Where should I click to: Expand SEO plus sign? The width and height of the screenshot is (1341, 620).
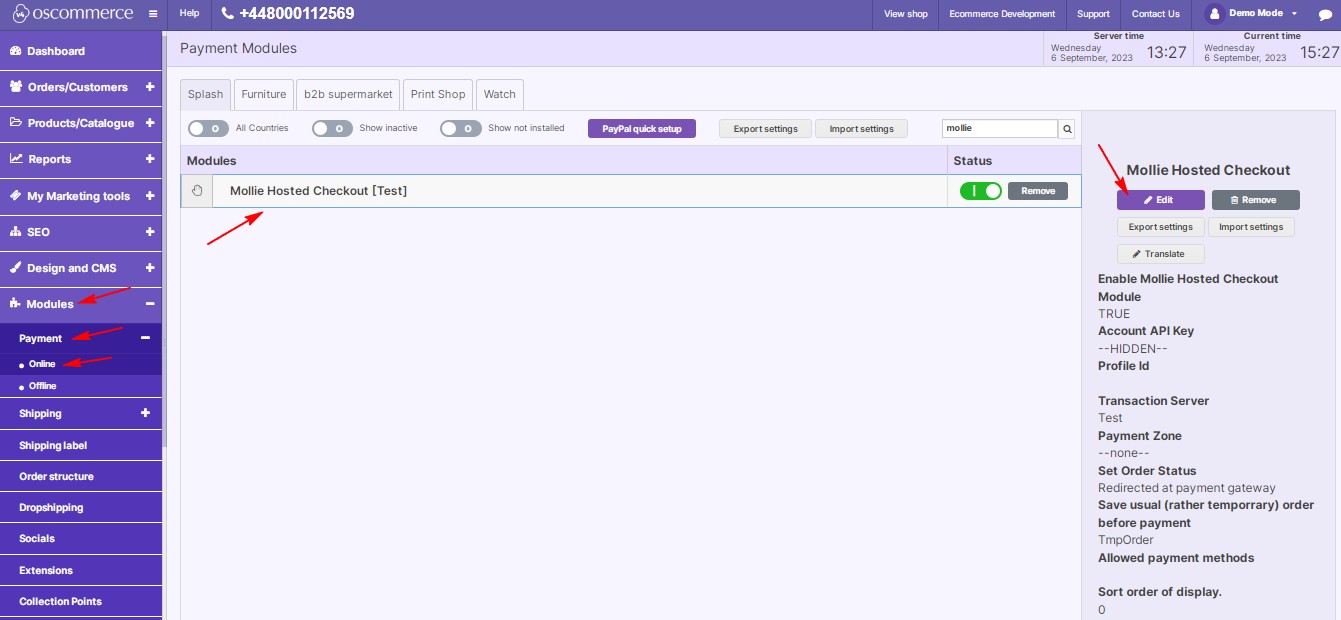point(150,232)
